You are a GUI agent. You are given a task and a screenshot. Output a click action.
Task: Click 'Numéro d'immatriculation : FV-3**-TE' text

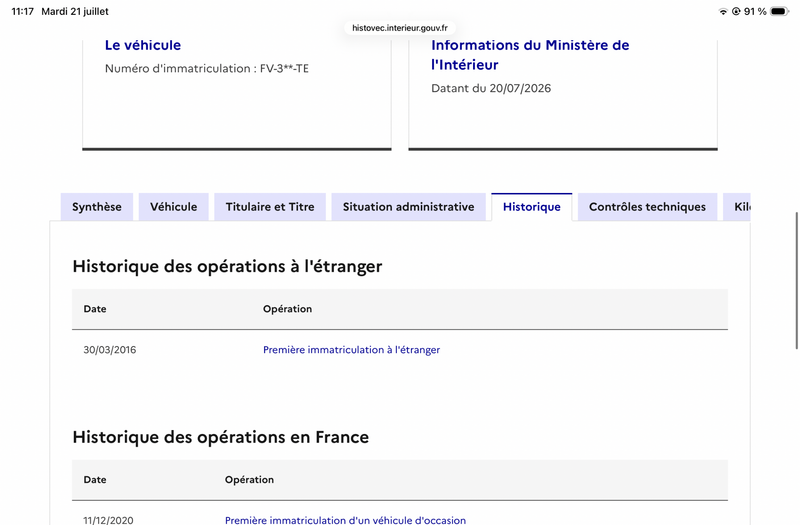pos(207,68)
